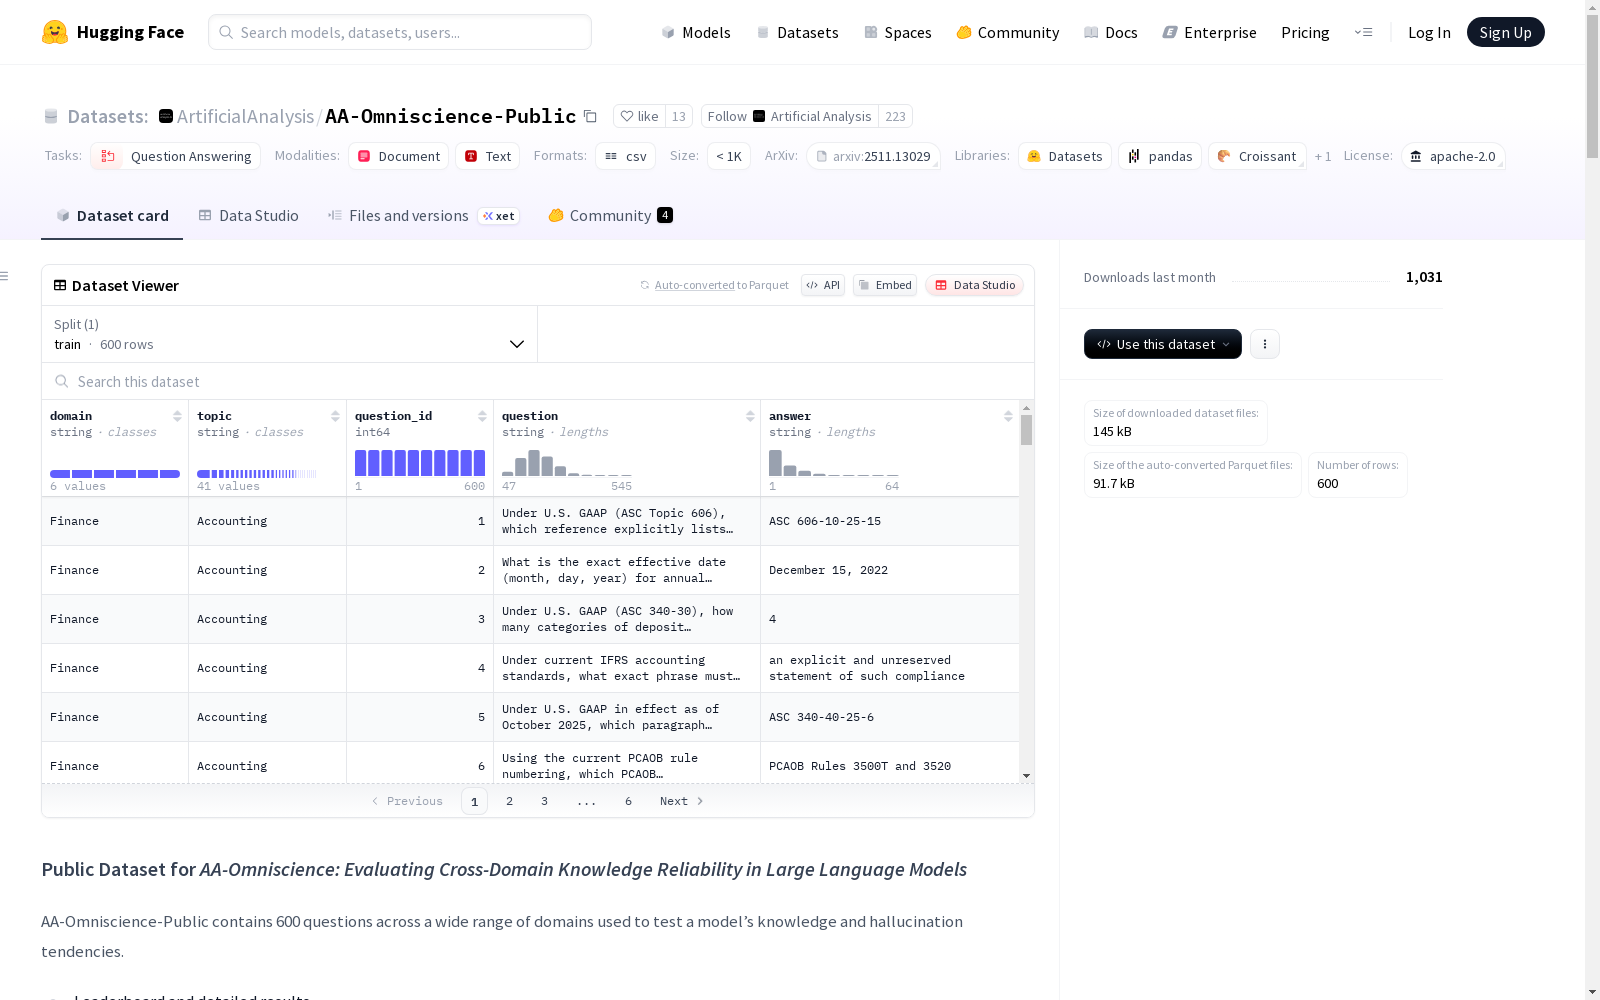The image size is (1600, 1000).
Task: Select the csv format tag
Action: pos(625,156)
